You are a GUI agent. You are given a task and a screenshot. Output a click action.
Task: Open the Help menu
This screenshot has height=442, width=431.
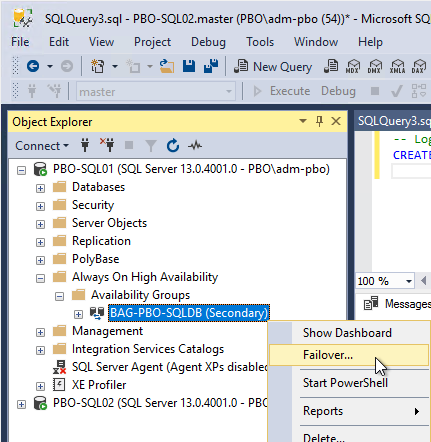coord(370,42)
